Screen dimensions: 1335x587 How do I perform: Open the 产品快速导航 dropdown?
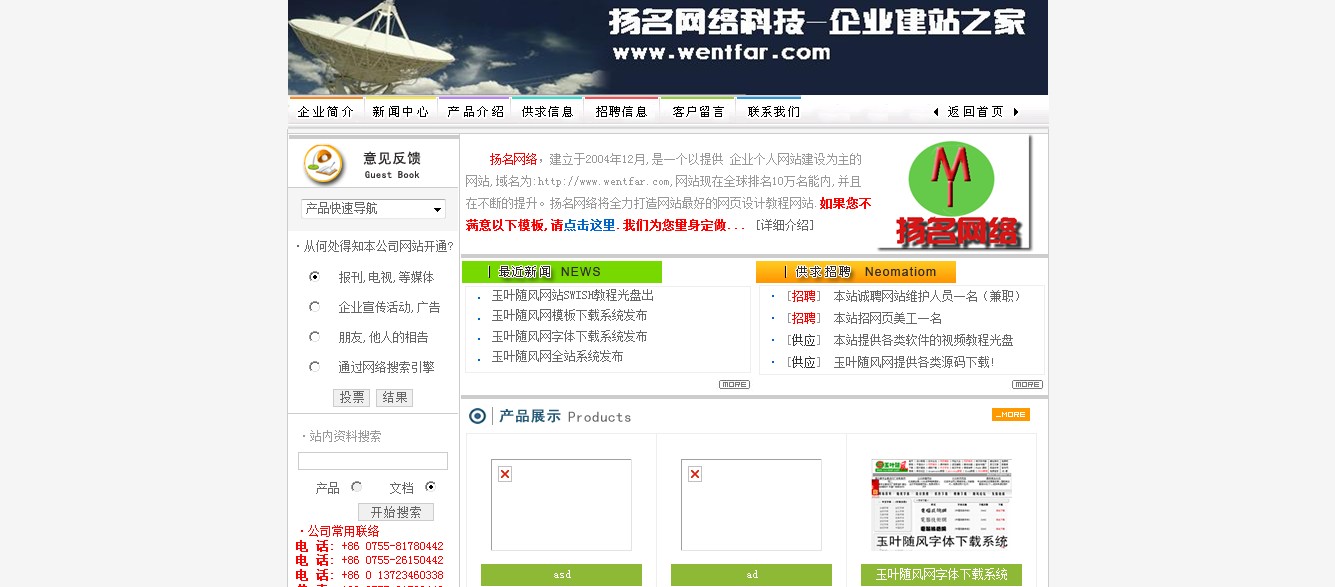point(373,209)
